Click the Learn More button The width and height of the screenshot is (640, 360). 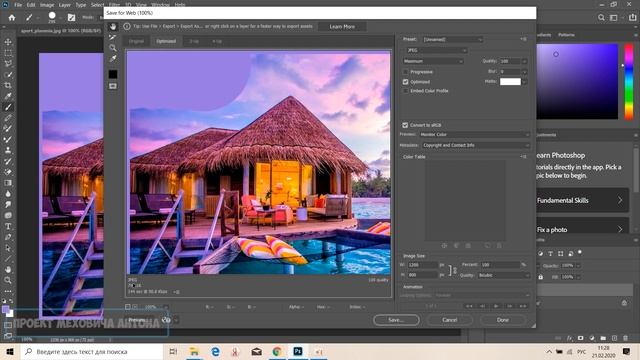pos(342,27)
